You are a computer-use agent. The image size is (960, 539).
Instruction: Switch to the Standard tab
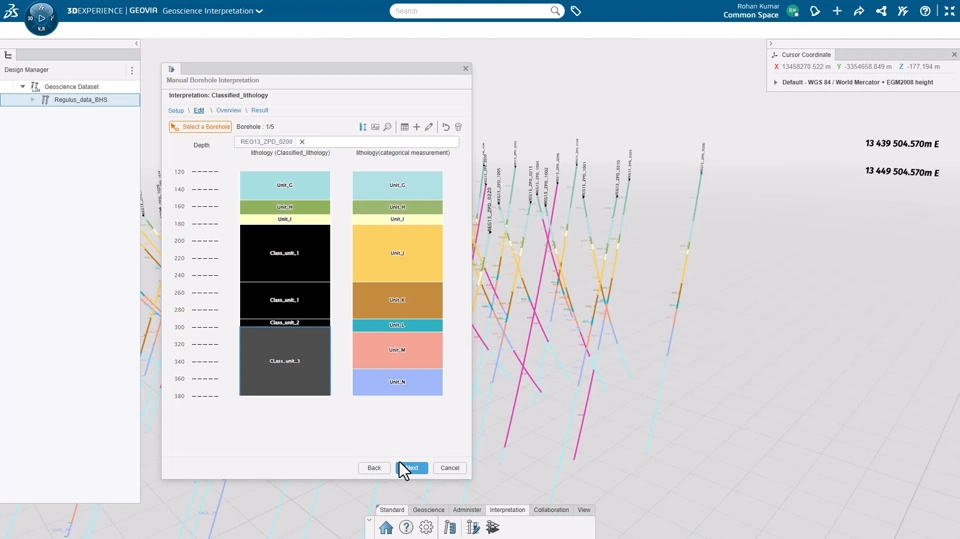pos(392,510)
